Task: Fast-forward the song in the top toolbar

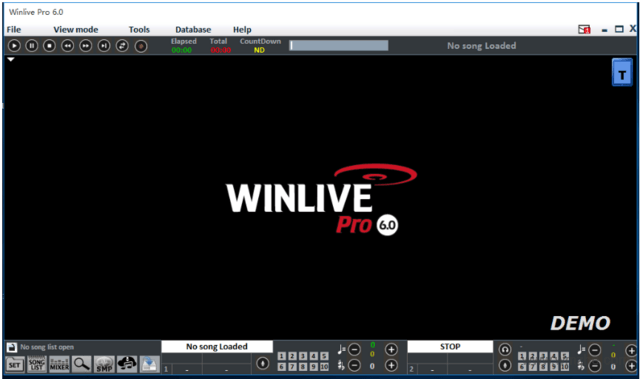Action: (x=85, y=46)
